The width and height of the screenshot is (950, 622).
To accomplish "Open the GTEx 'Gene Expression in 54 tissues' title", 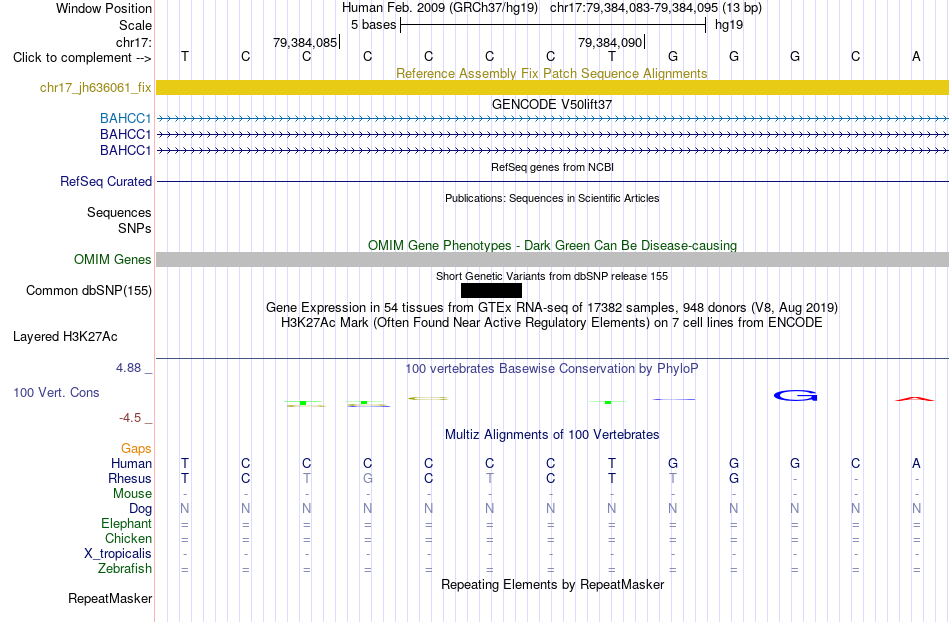I will 552,308.
